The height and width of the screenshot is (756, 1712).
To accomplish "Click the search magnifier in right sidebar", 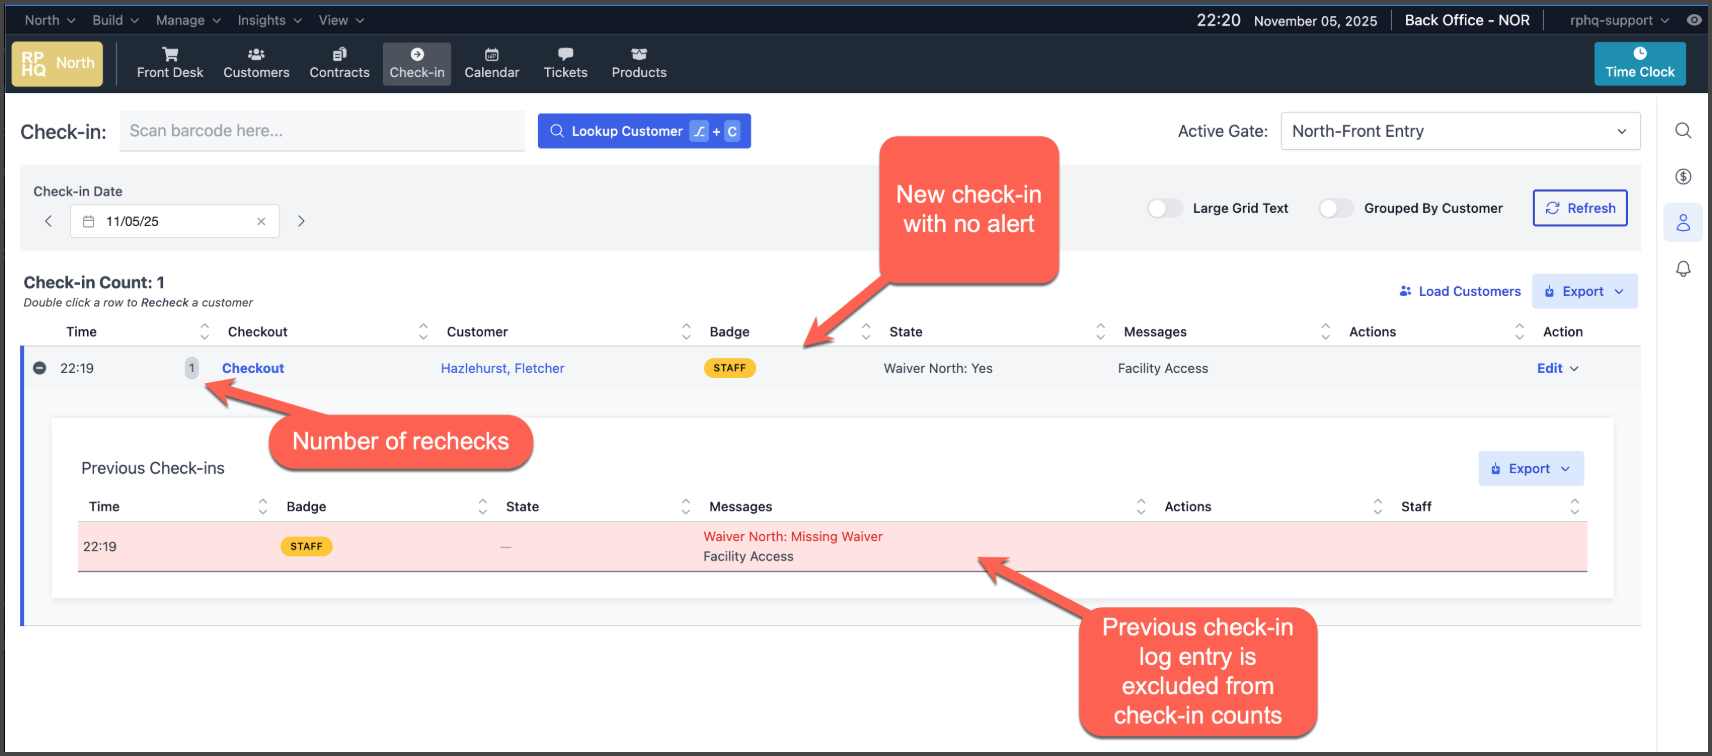I will point(1683,131).
